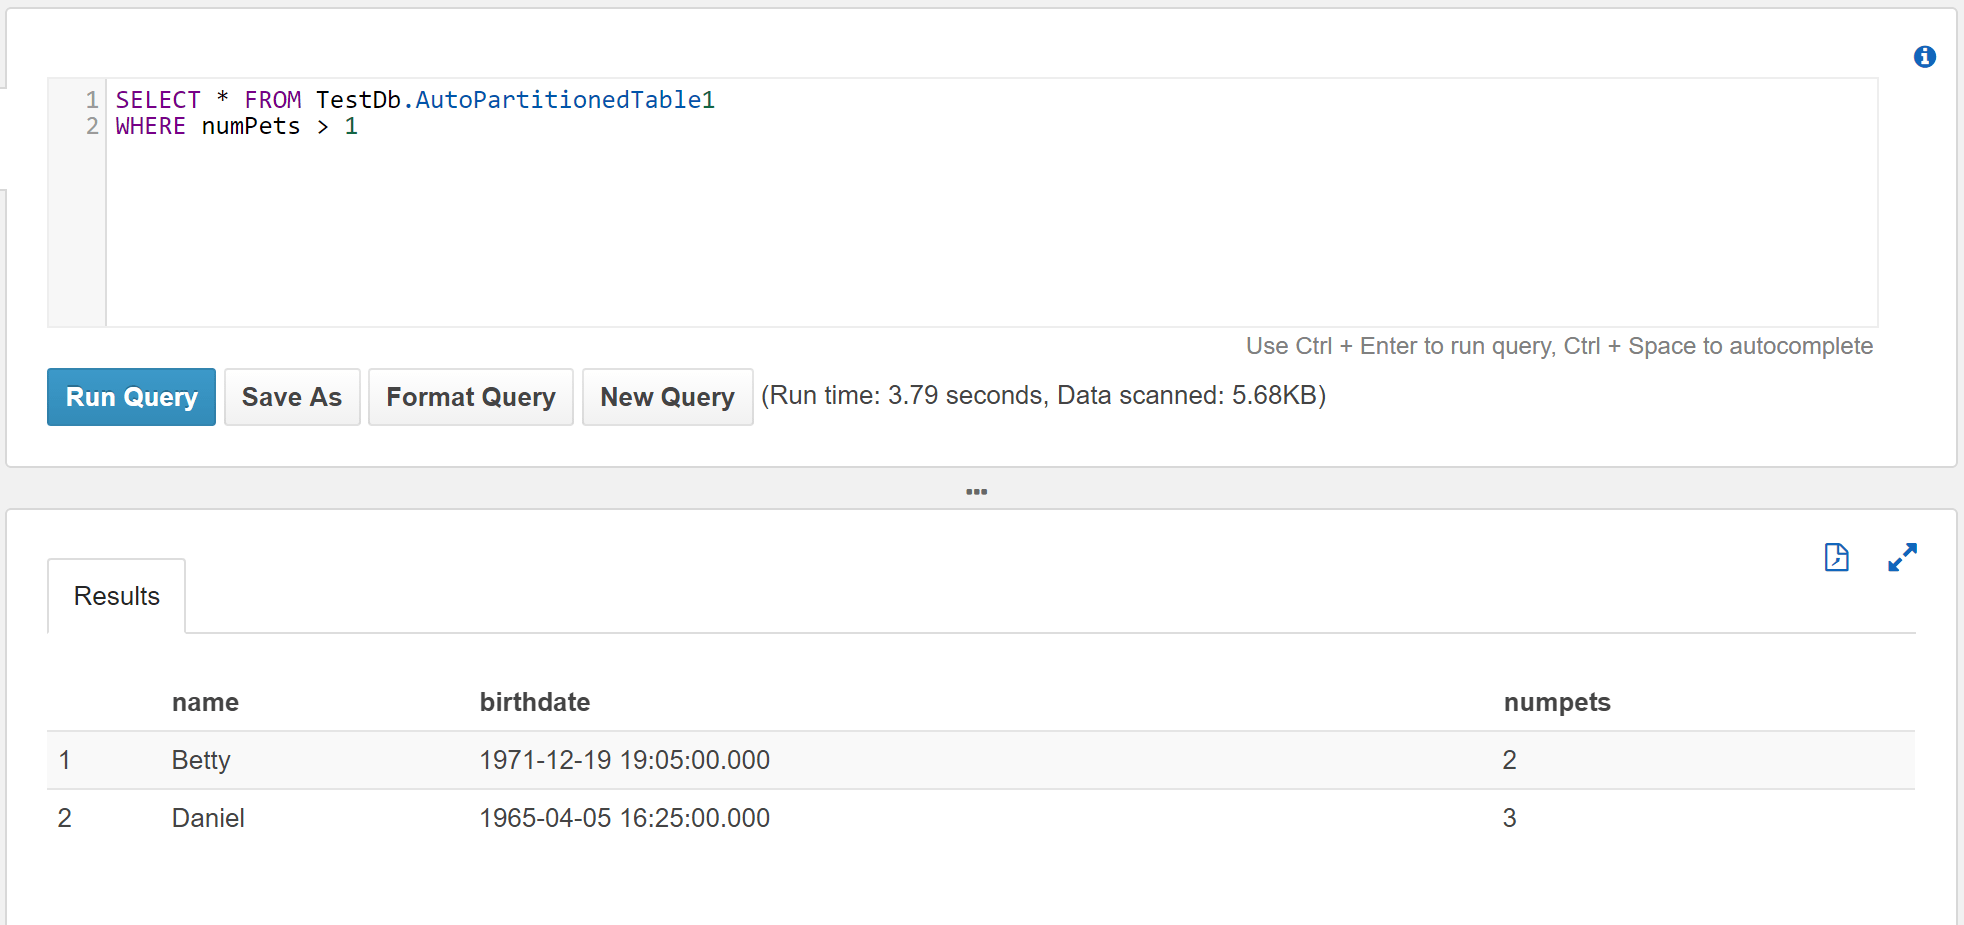
Task: Format the SQL query
Action: coord(470,397)
